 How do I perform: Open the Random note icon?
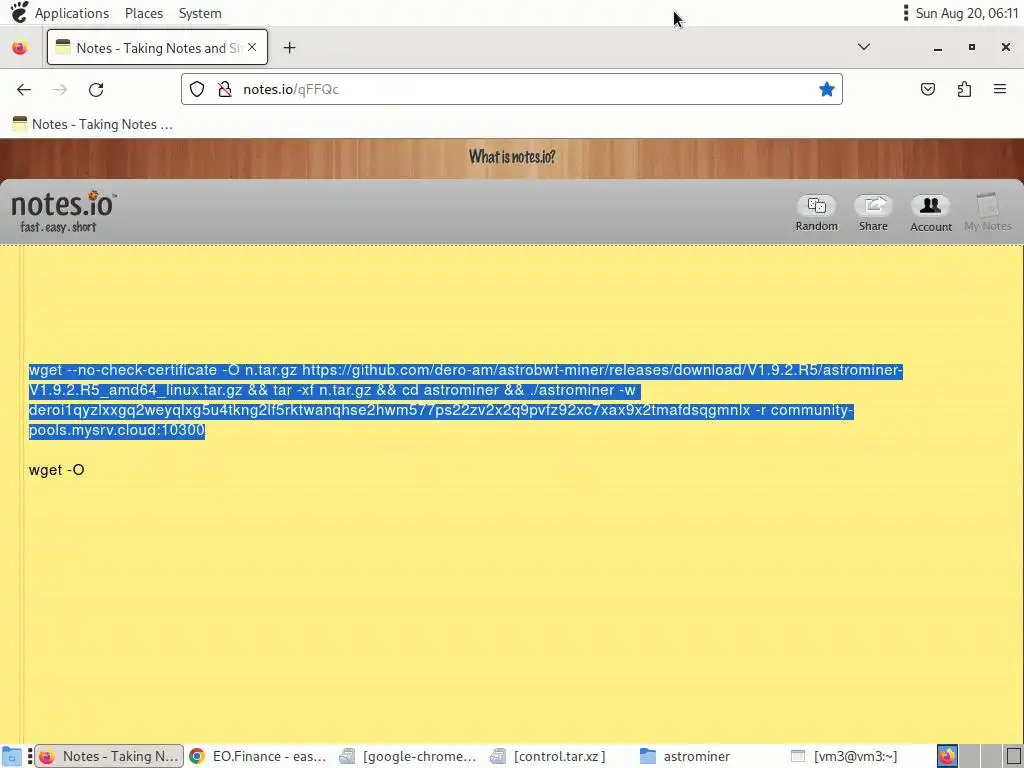(x=816, y=213)
